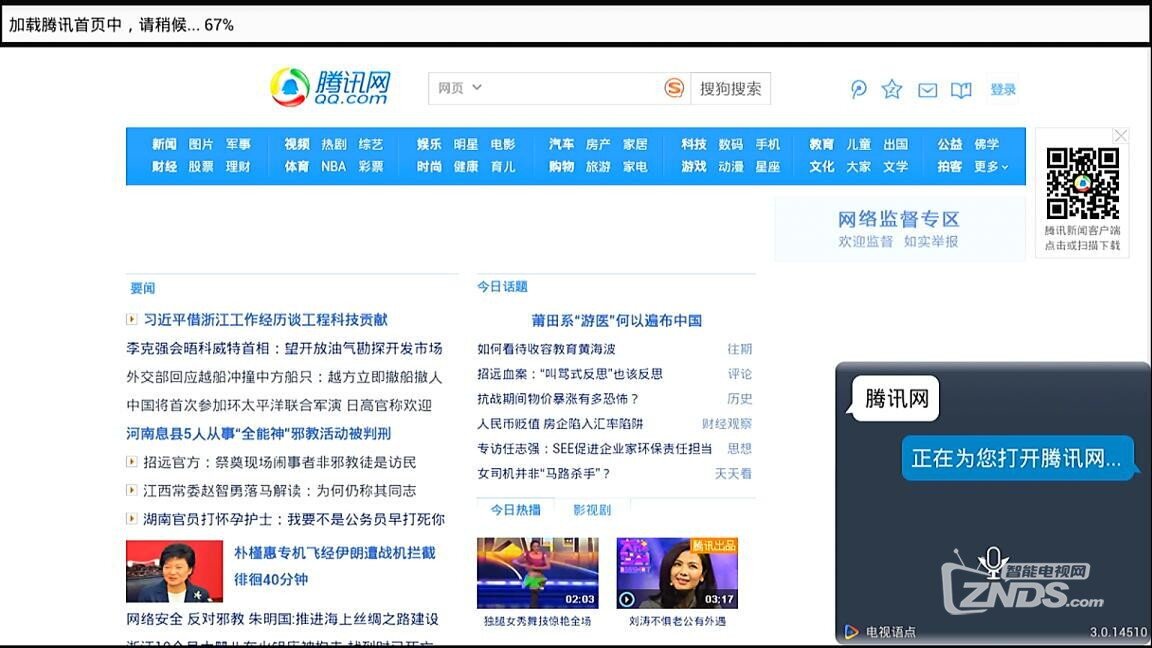
Task: Play the 刘涛 03:17 video thumbnail
Action: tap(677, 573)
